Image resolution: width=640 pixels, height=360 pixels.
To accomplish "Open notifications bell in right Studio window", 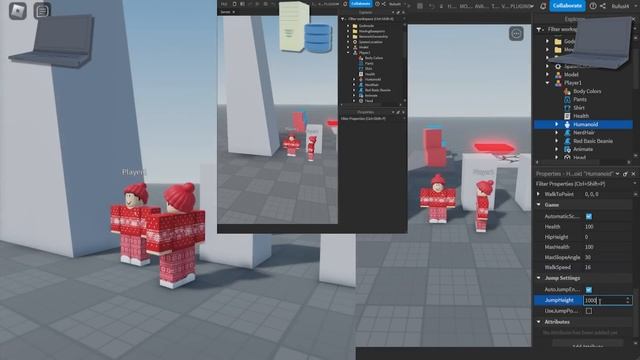I will pyautogui.click(x=543, y=6).
